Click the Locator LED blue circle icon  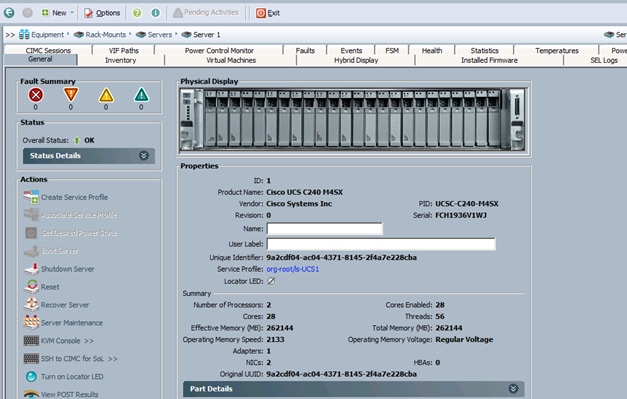click(31, 376)
